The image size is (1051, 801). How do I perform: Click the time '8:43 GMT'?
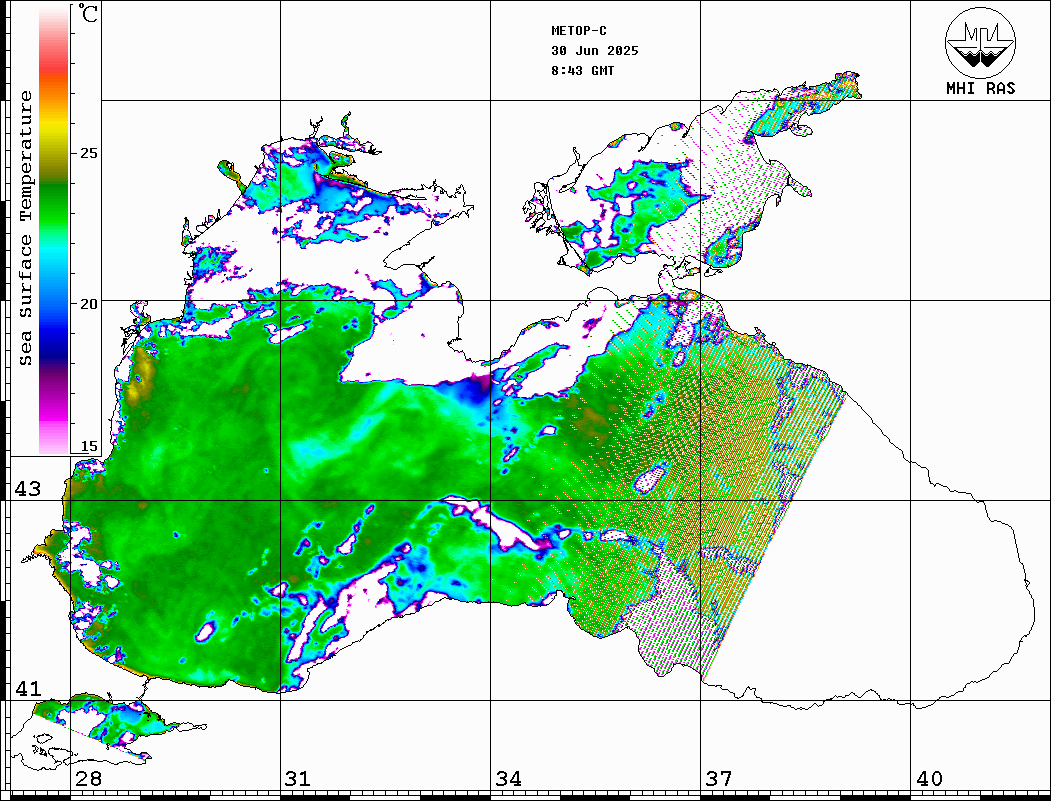point(582,70)
